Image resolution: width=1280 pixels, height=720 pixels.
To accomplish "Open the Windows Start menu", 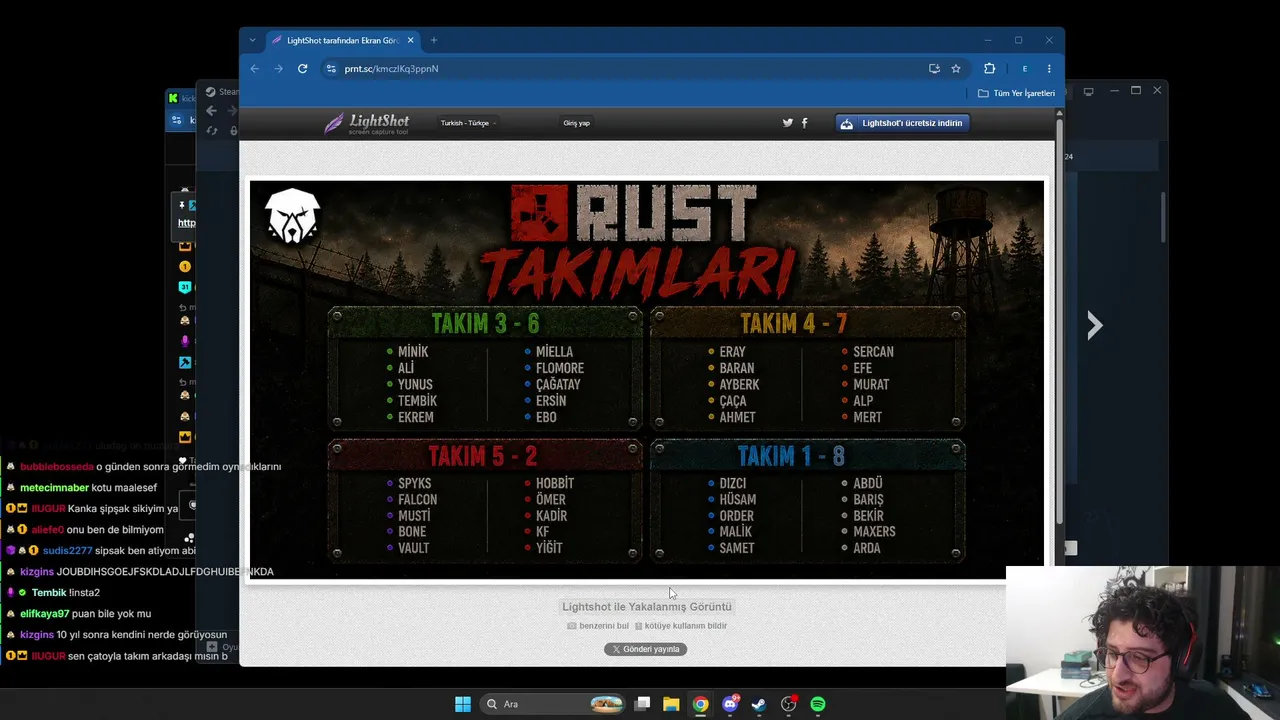I will click(x=463, y=704).
